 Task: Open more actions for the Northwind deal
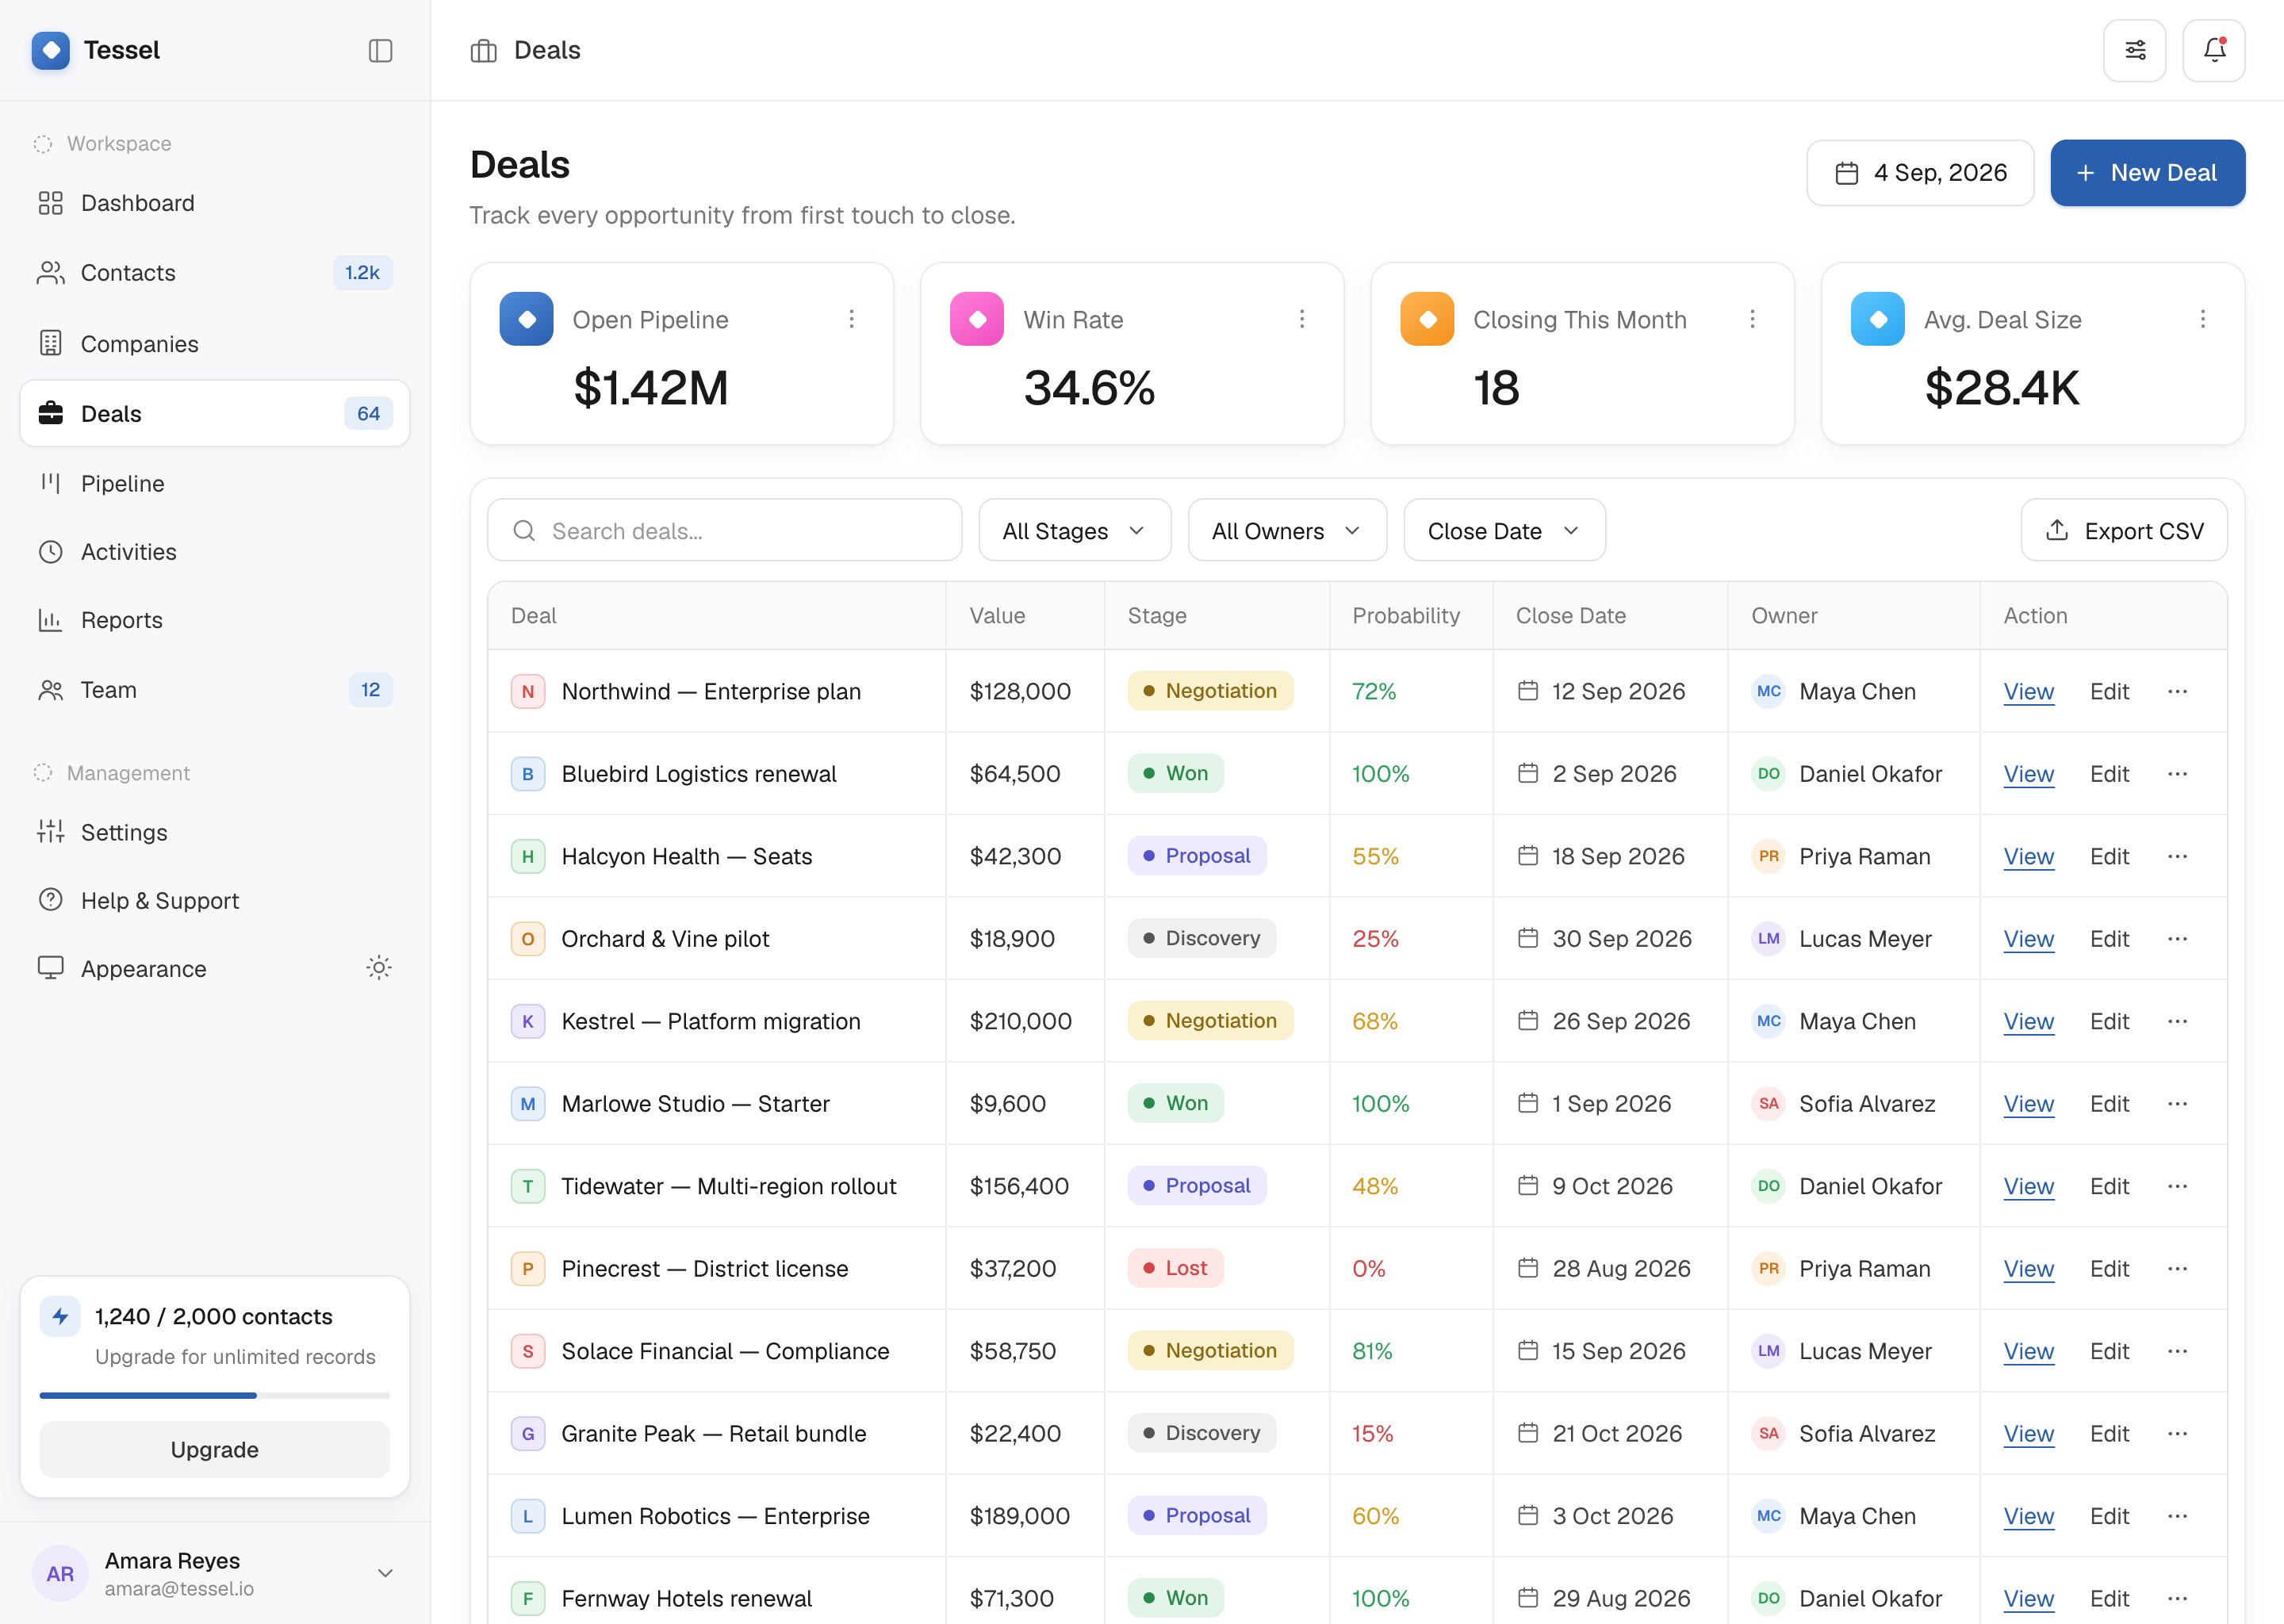(x=2177, y=691)
